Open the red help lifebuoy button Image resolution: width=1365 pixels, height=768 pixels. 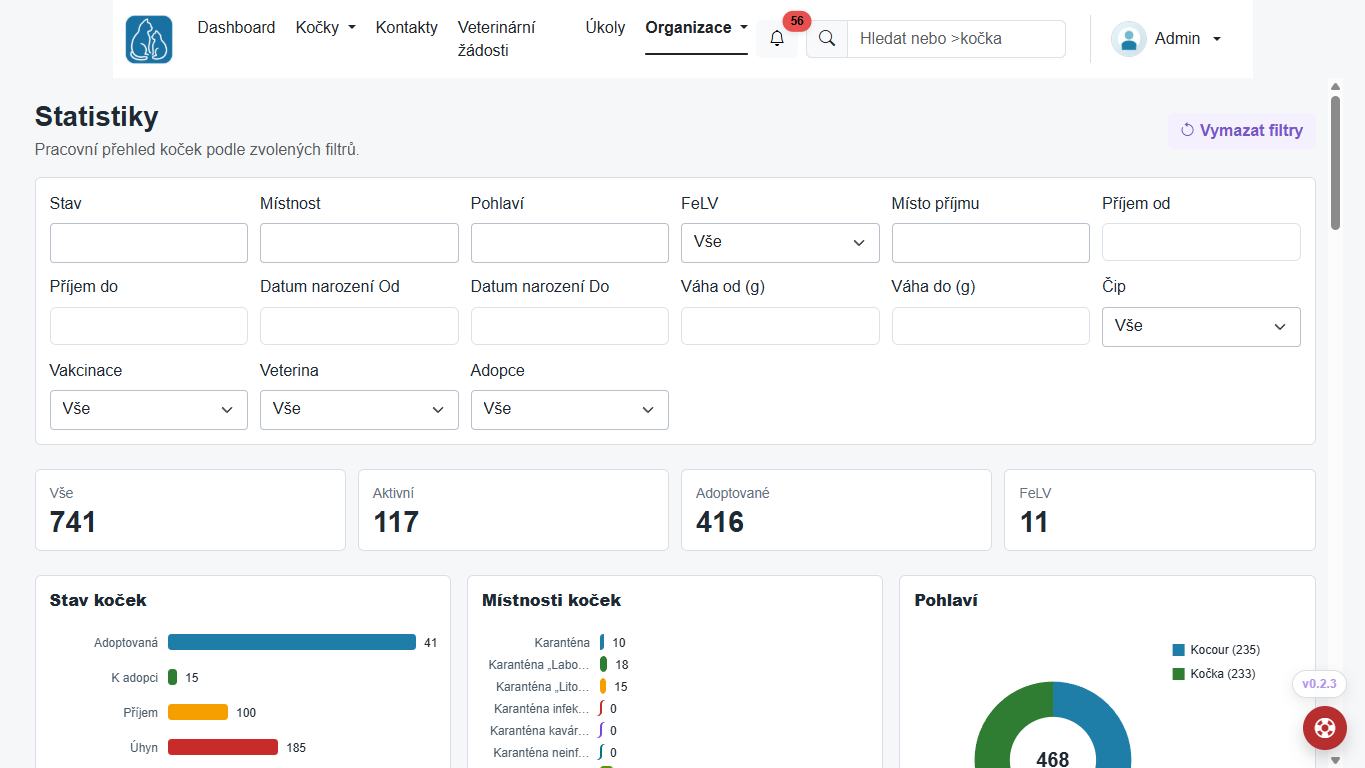click(1325, 727)
